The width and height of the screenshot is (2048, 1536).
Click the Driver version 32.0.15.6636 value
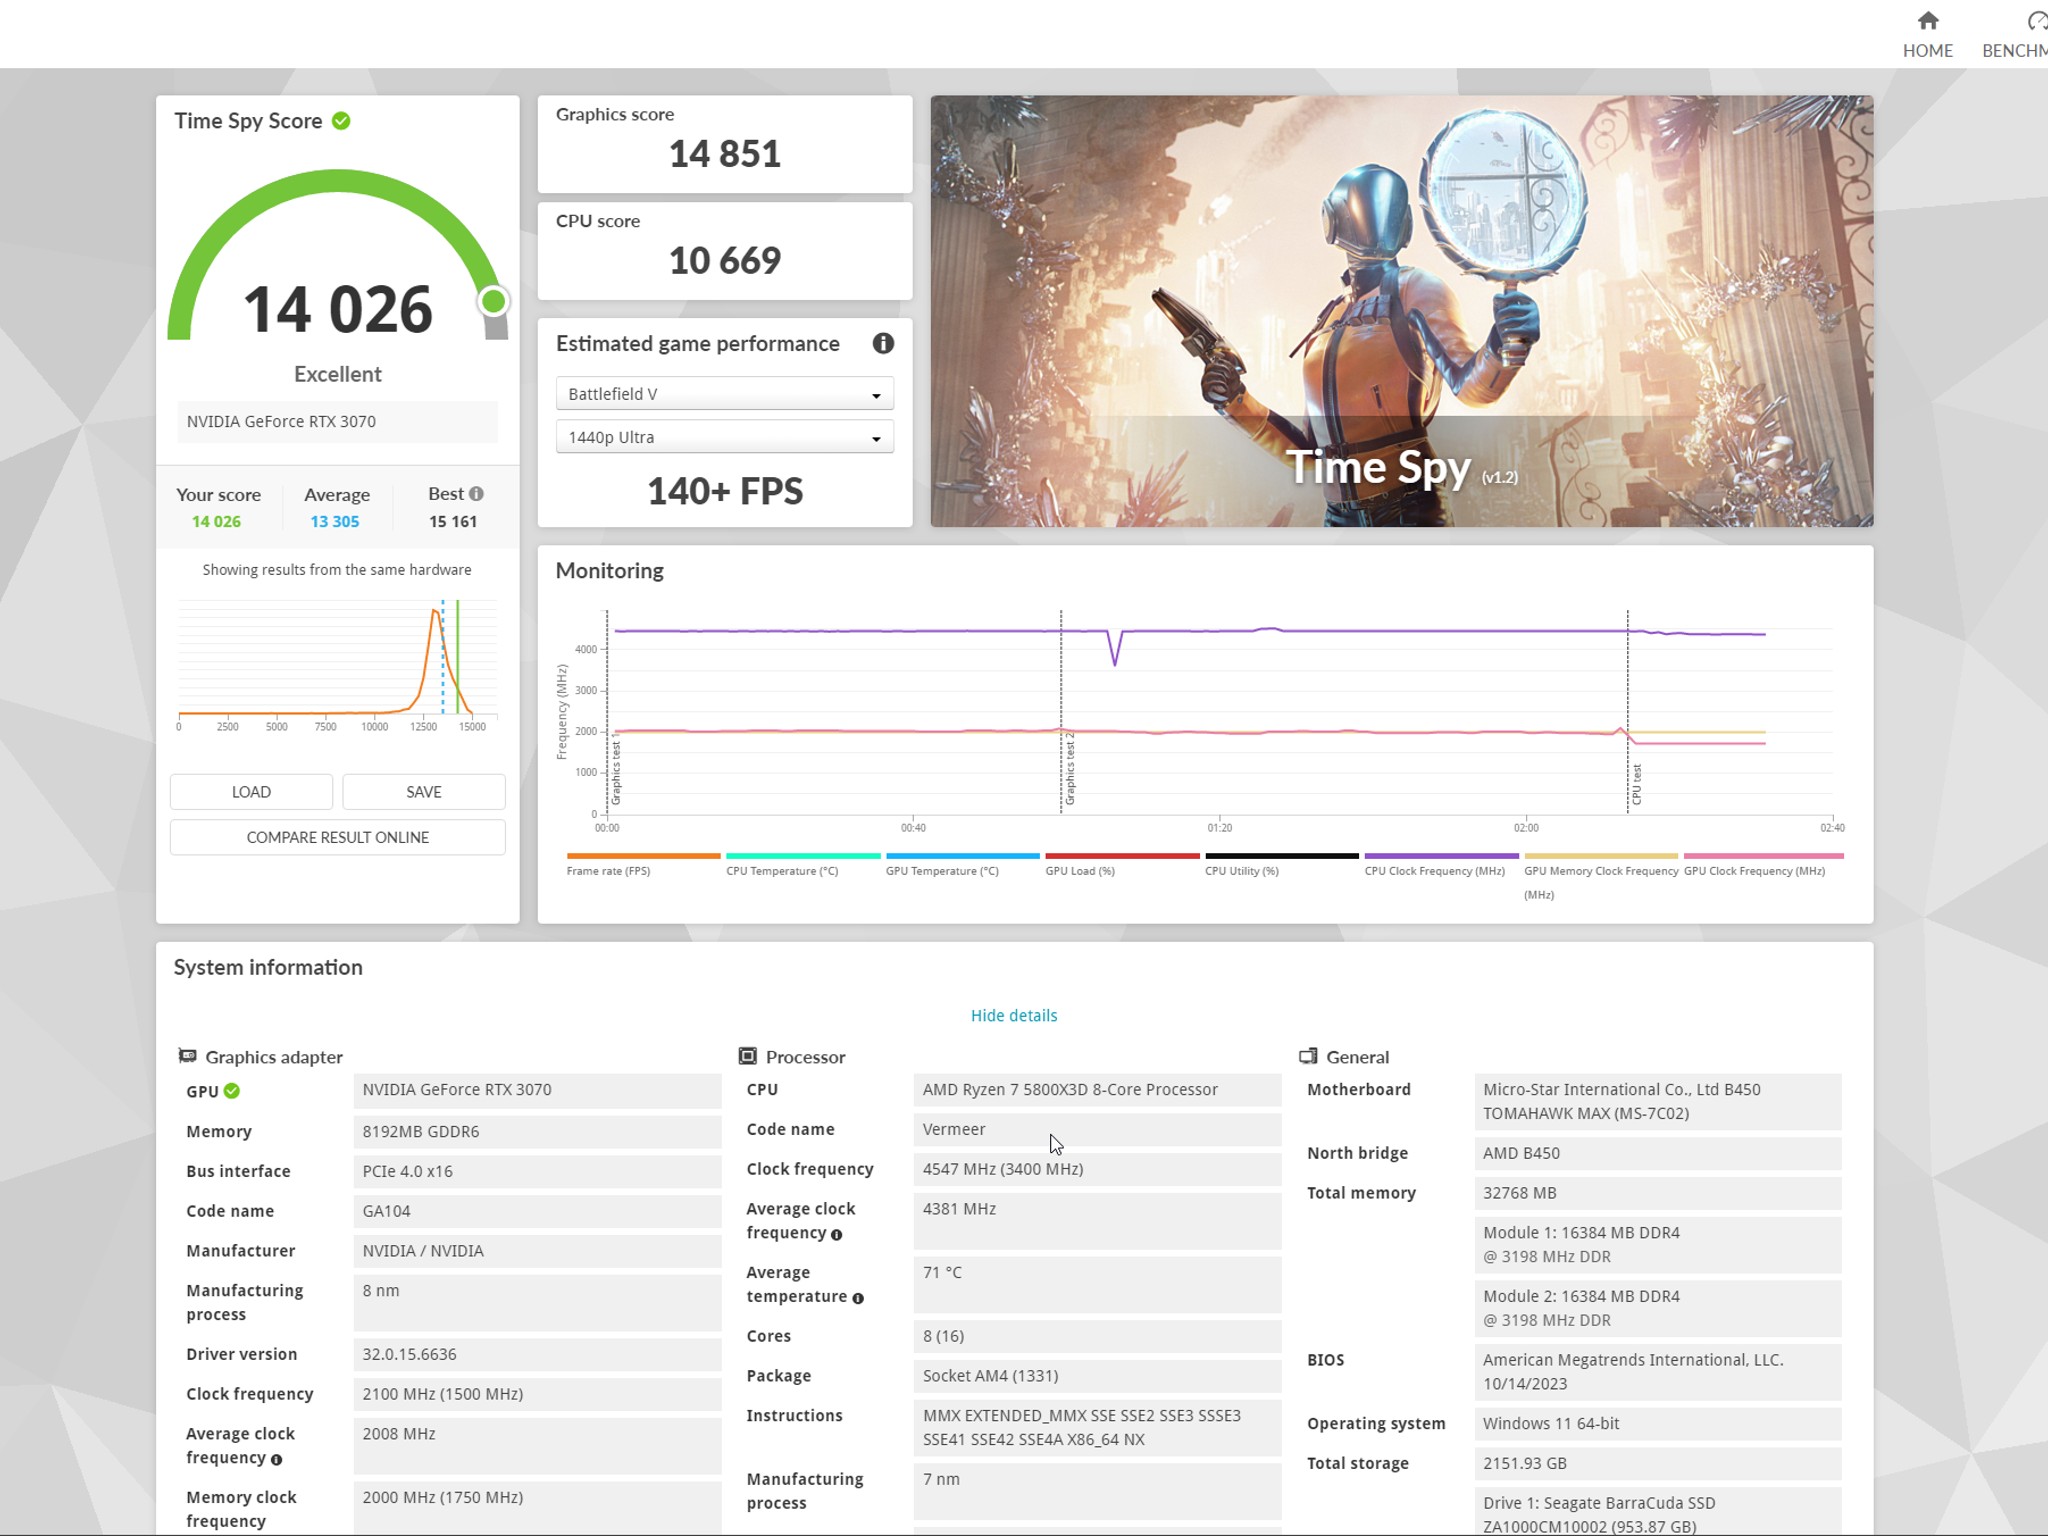coord(537,1354)
